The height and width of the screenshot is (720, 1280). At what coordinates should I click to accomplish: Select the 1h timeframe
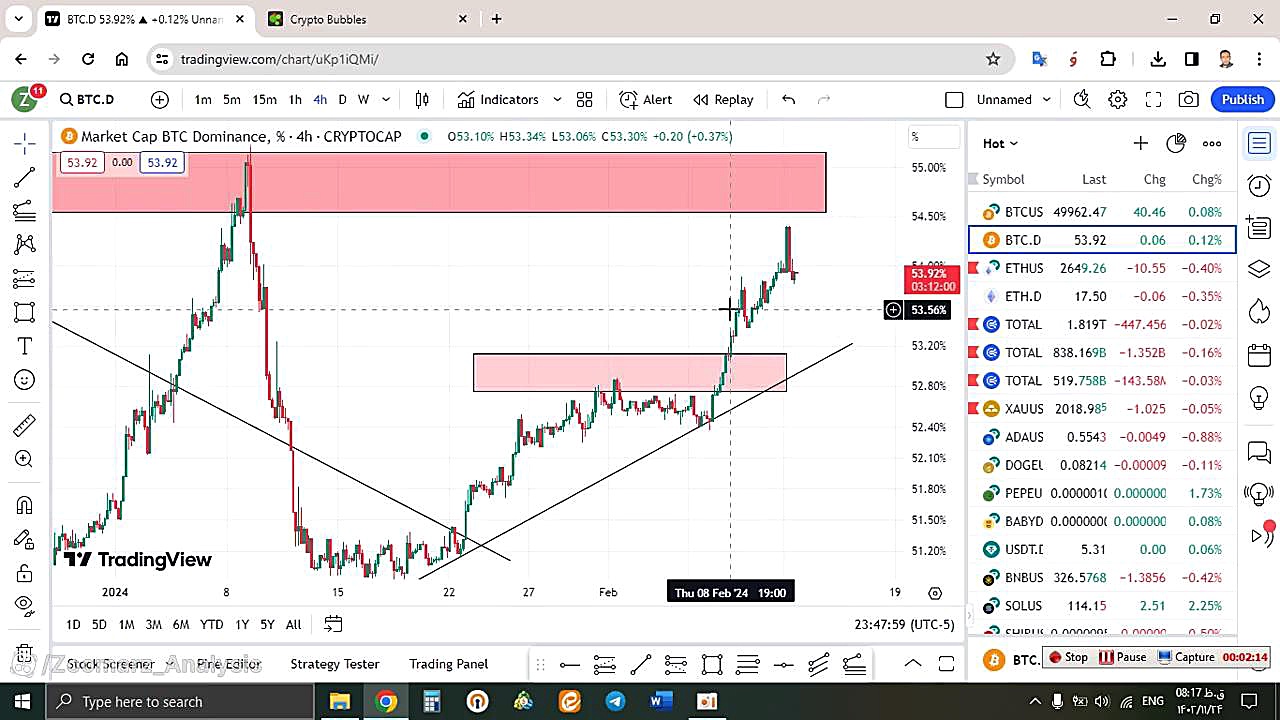(295, 99)
